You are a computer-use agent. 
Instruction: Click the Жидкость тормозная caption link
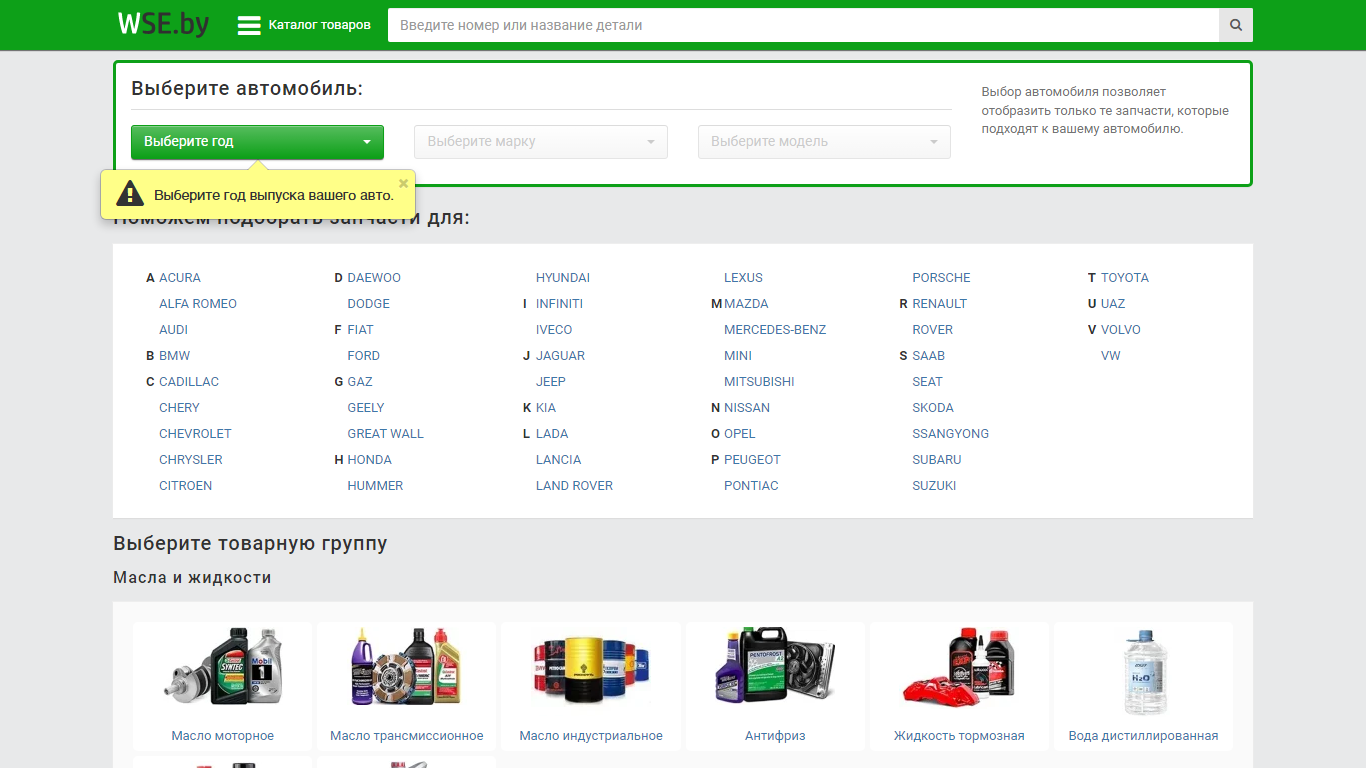pyautogui.click(x=959, y=736)
